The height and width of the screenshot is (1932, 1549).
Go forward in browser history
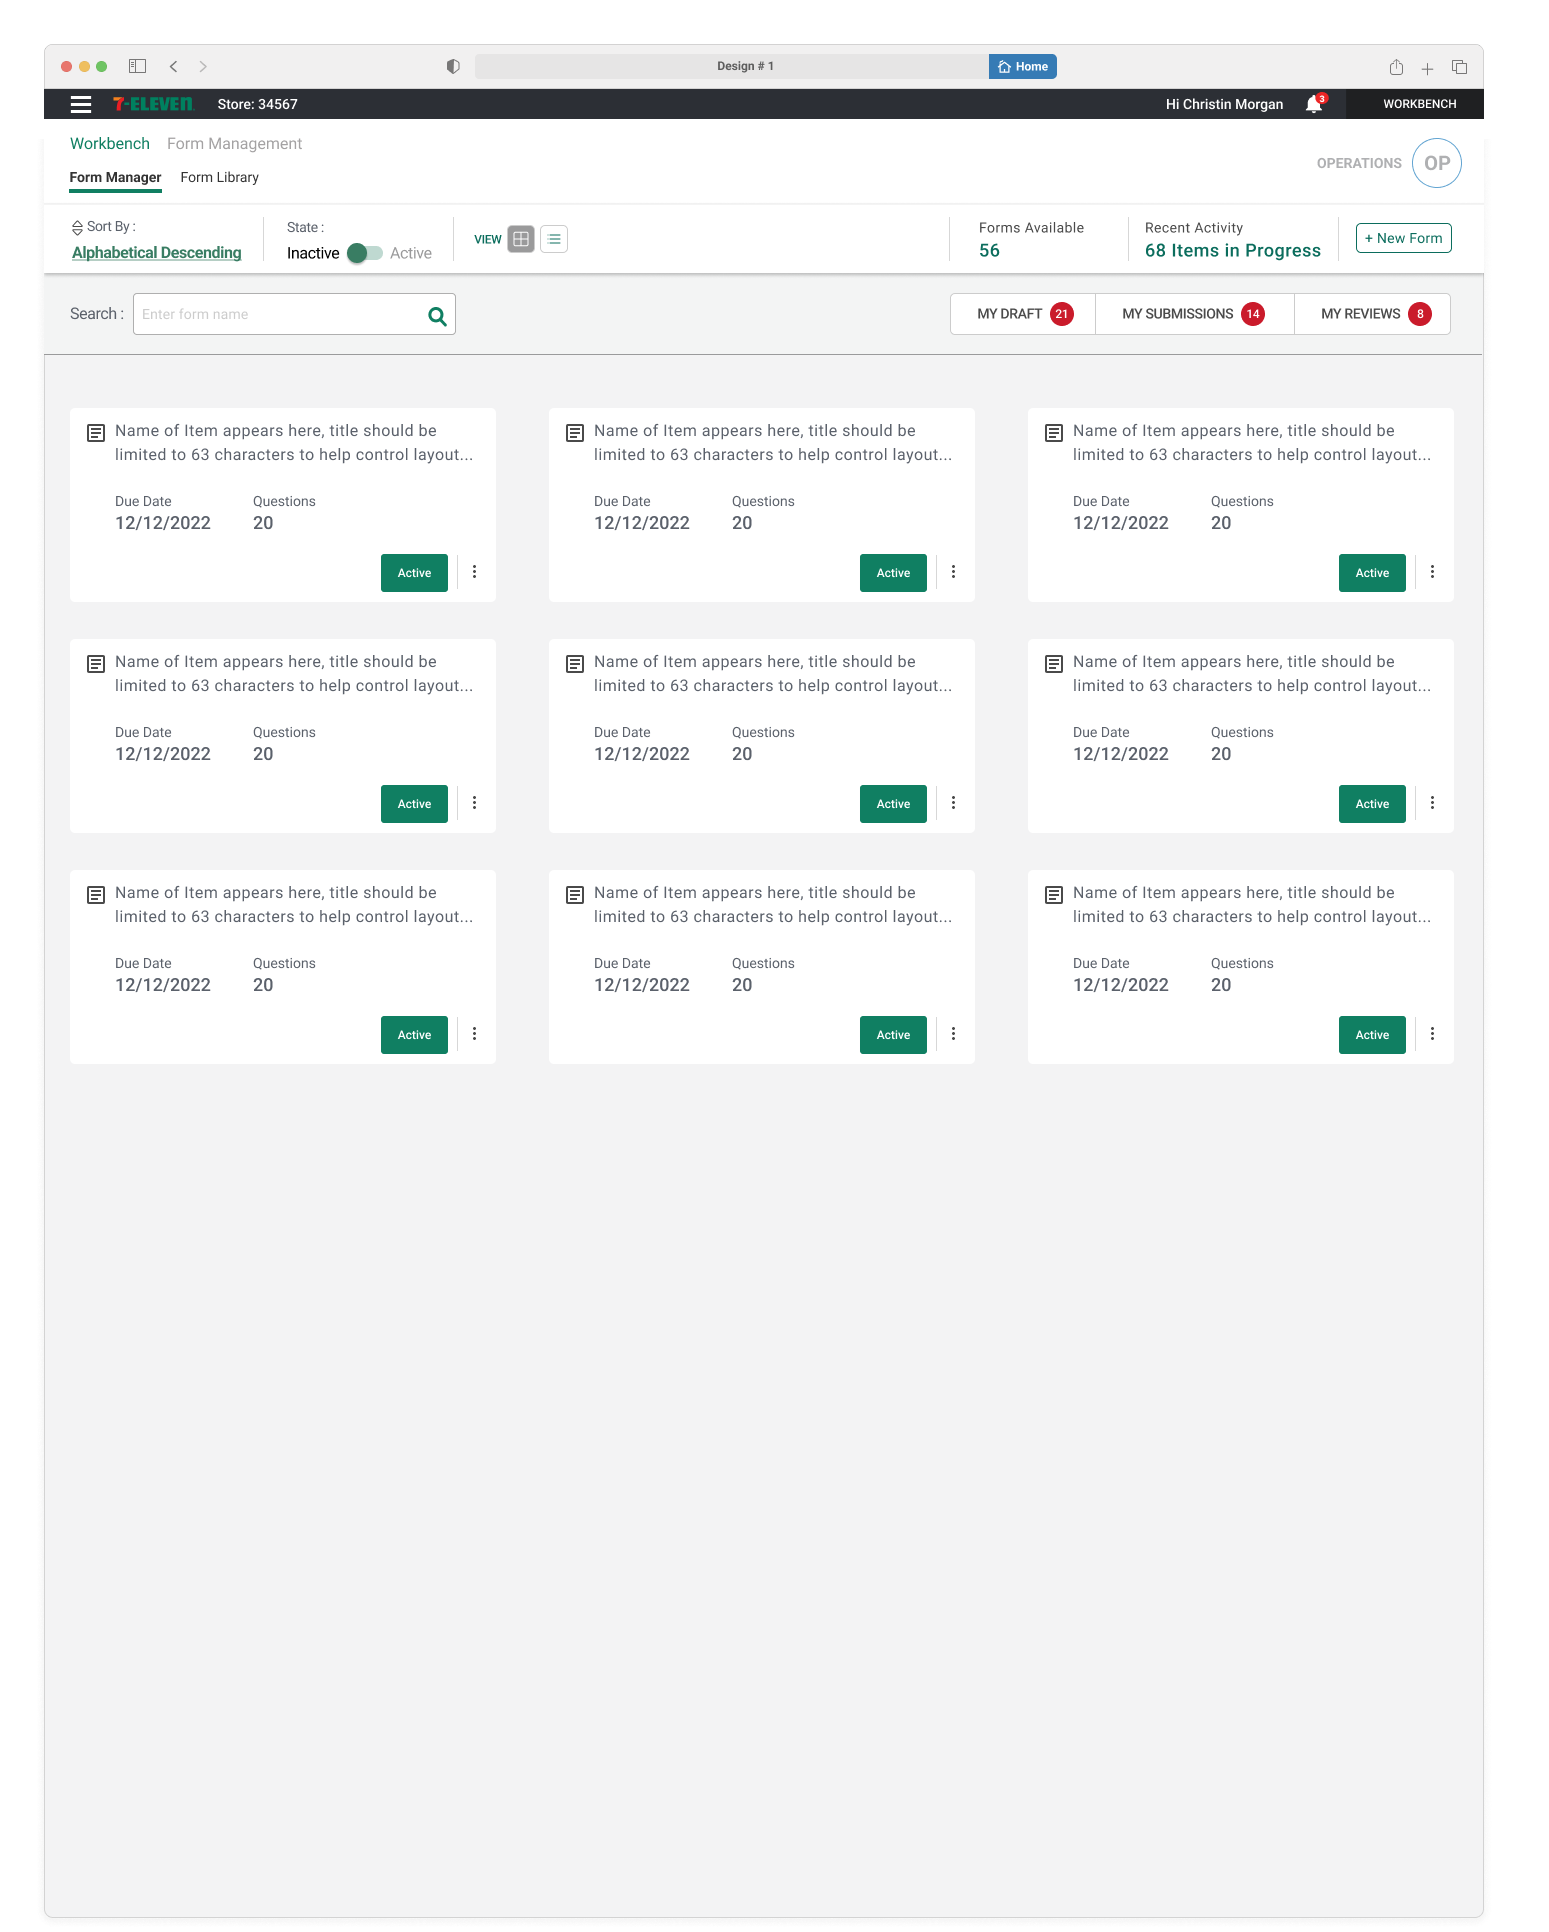[203, 66]
